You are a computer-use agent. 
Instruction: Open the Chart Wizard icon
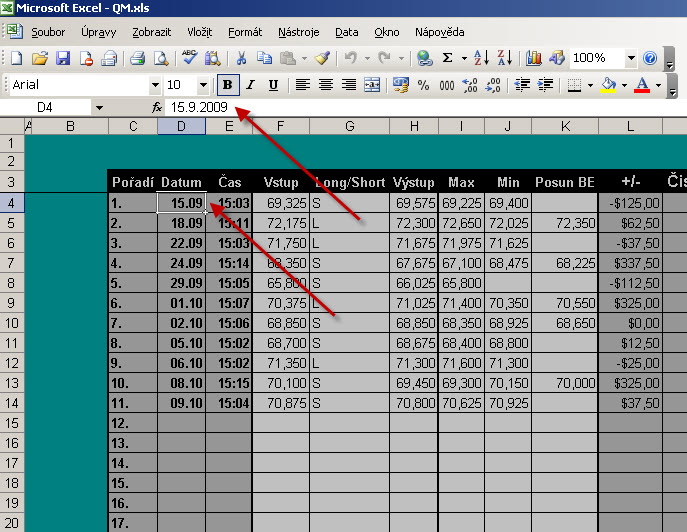pyautogui.click(x=534, y=58)
